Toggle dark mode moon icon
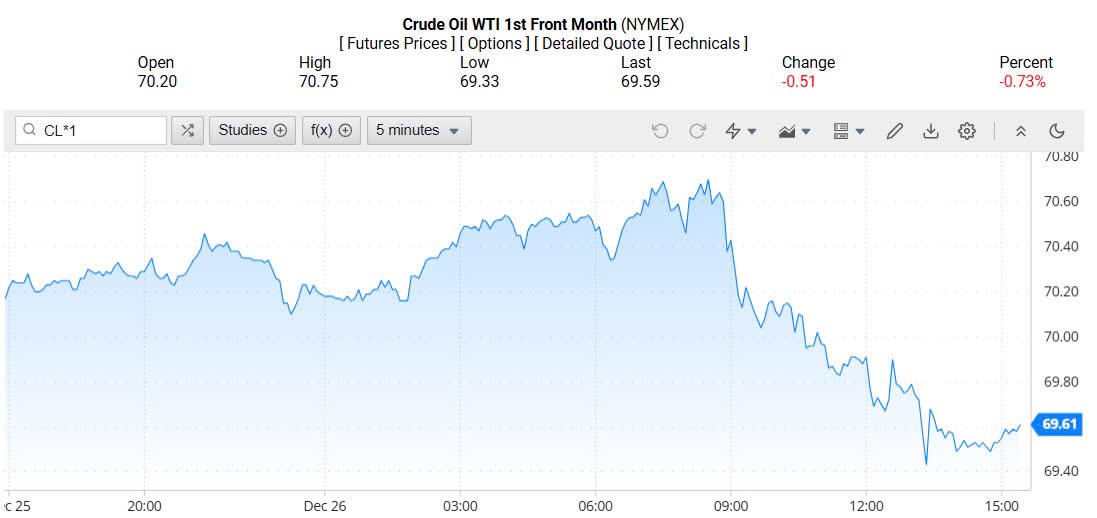Screen dimensions: 1097x518 (1057, 131)
